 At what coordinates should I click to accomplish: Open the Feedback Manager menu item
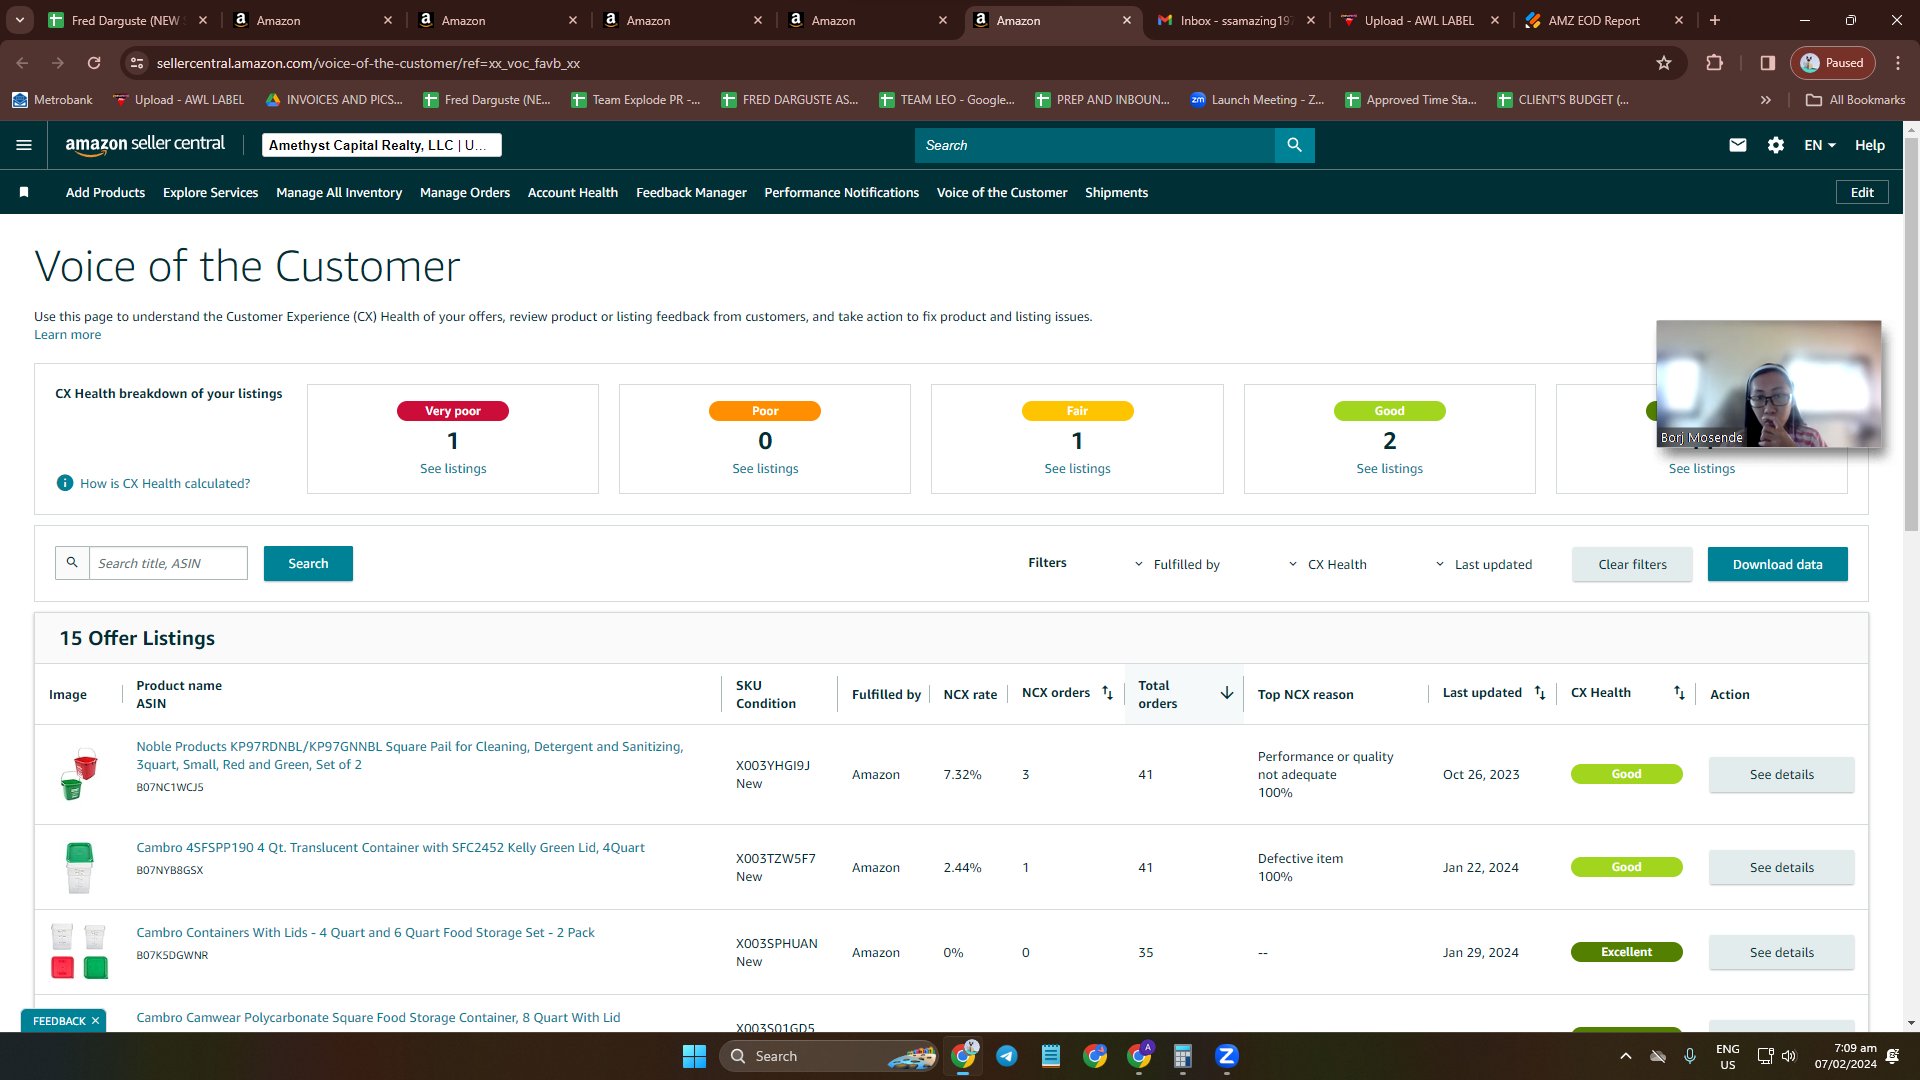(691, 192)
